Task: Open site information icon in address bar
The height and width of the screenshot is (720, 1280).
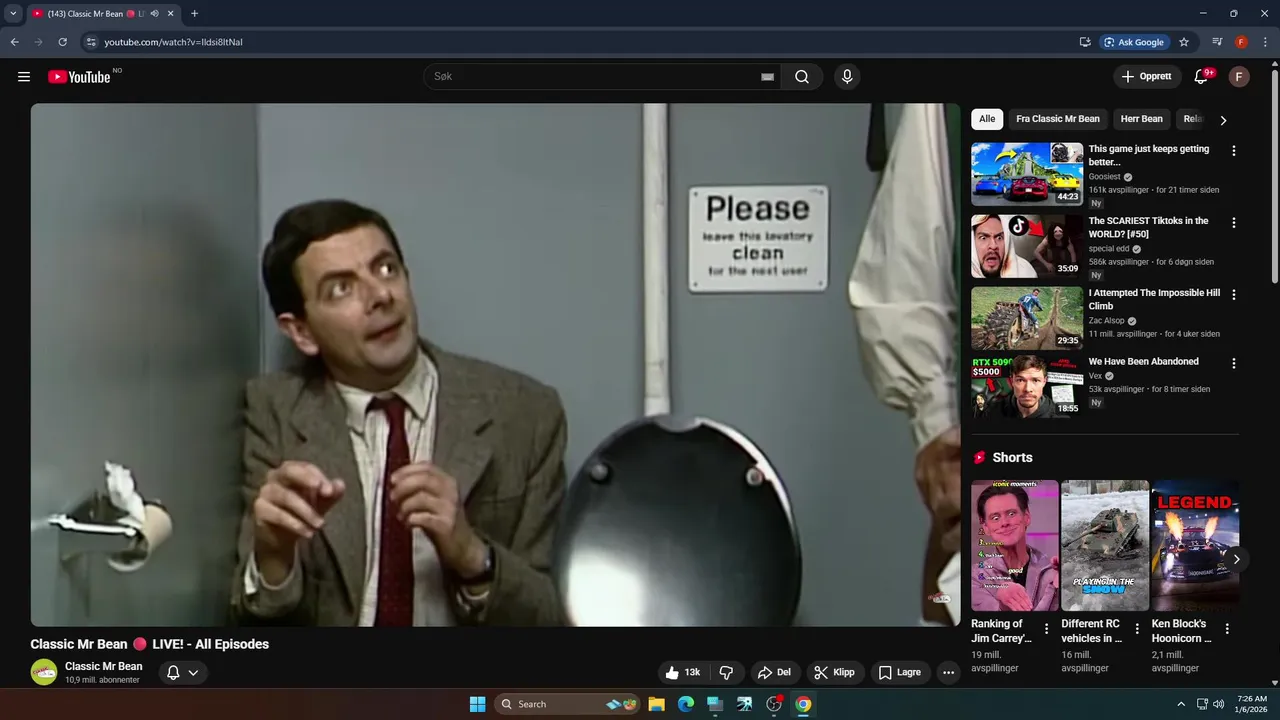Action: point(91,42)
